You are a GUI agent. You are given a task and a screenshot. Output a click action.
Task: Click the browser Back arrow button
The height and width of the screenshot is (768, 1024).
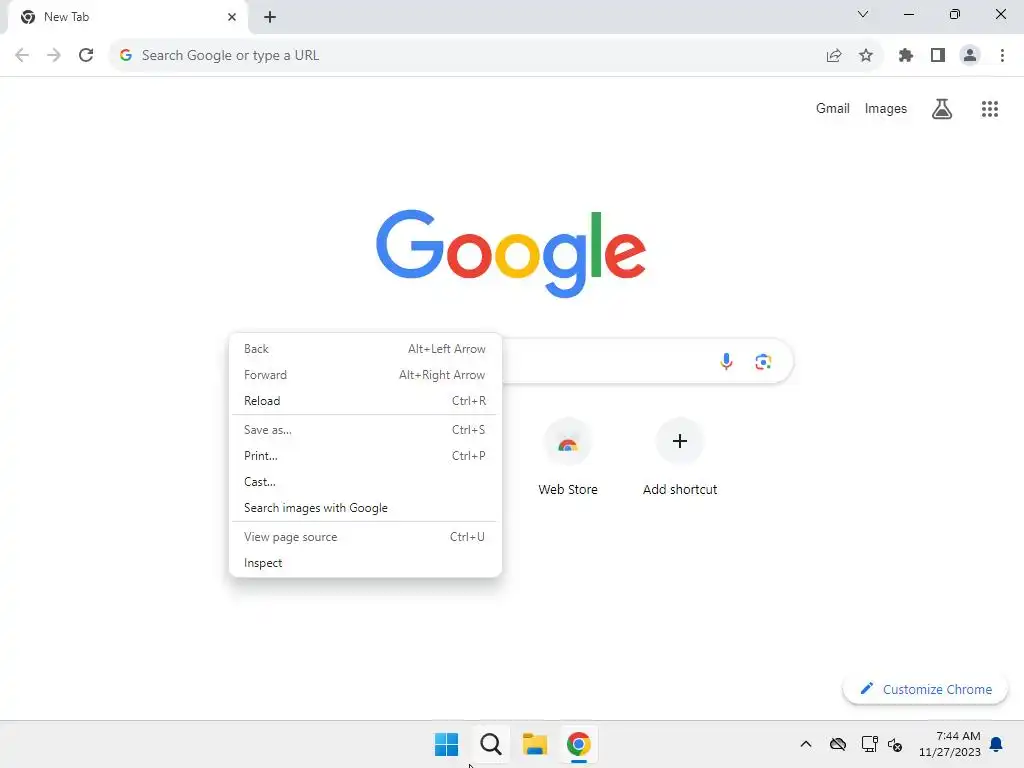[x=22, y=56]
